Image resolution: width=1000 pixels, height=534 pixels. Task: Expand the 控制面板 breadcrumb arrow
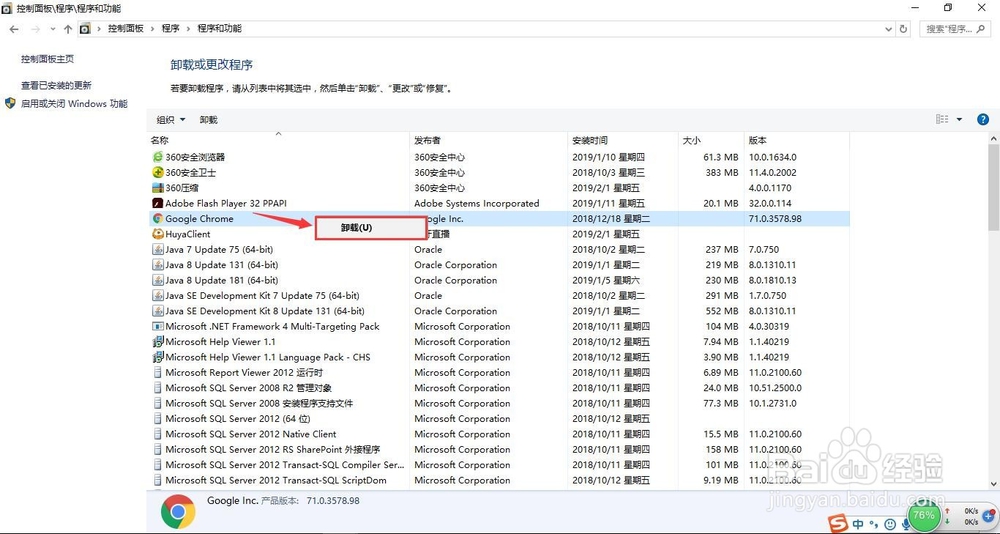pos(152,29)
